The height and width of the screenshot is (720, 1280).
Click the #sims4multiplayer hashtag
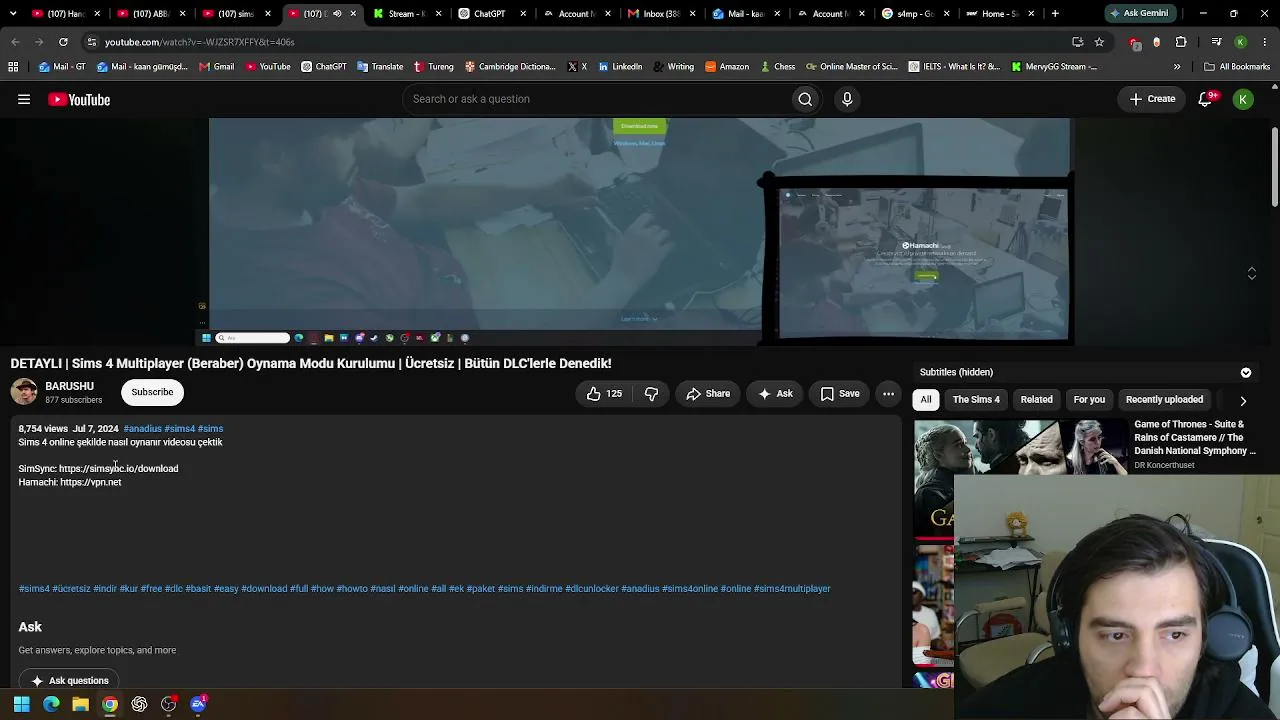pos(792,589)
